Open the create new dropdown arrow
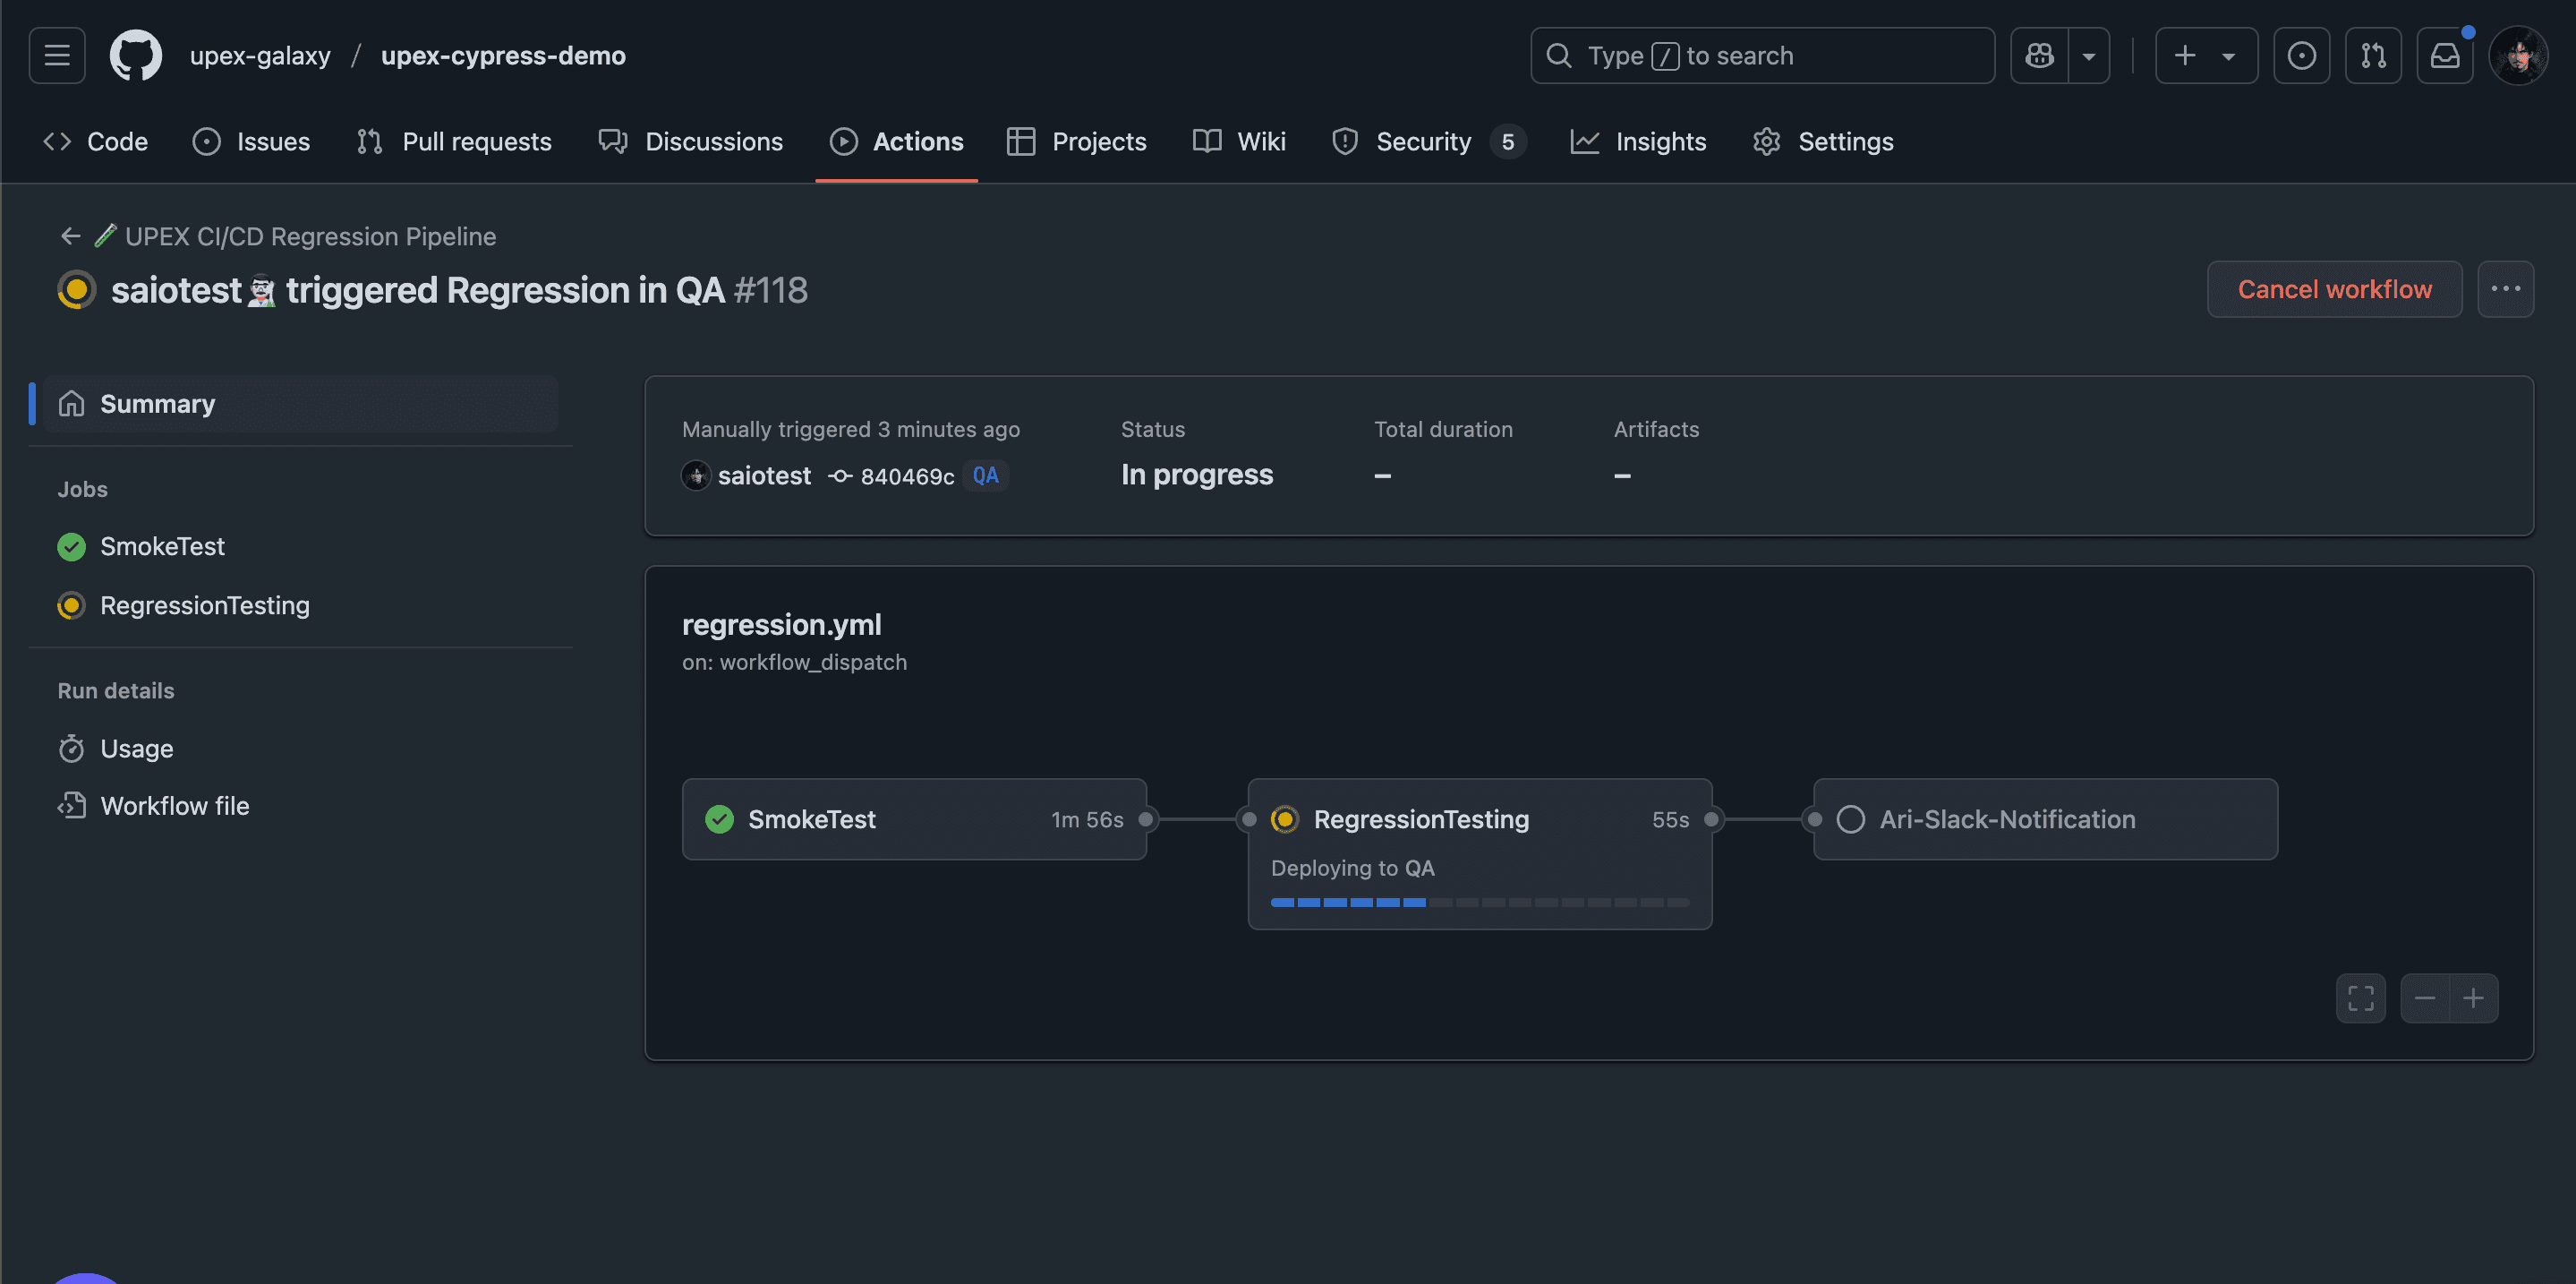 (x=2228, y=55)
